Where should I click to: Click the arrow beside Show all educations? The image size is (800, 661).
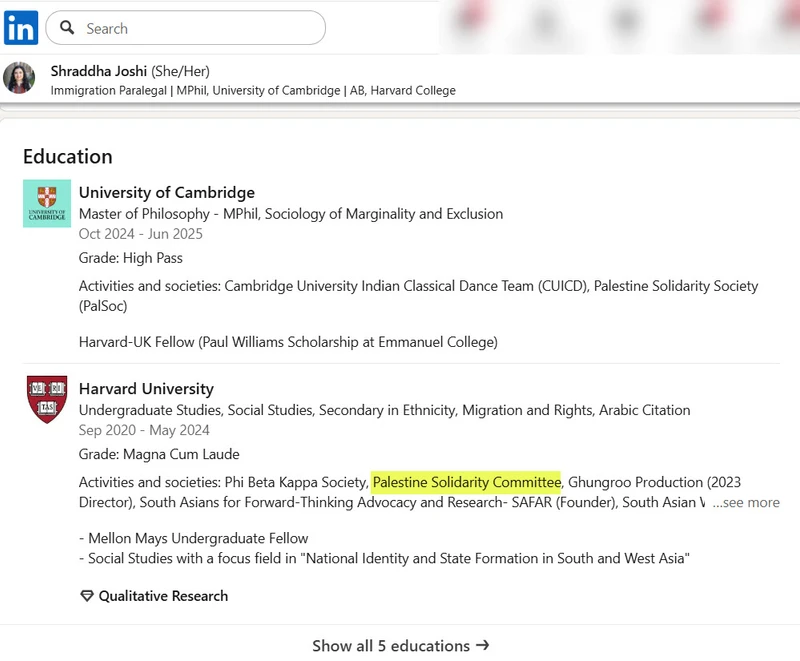[483, 645]
